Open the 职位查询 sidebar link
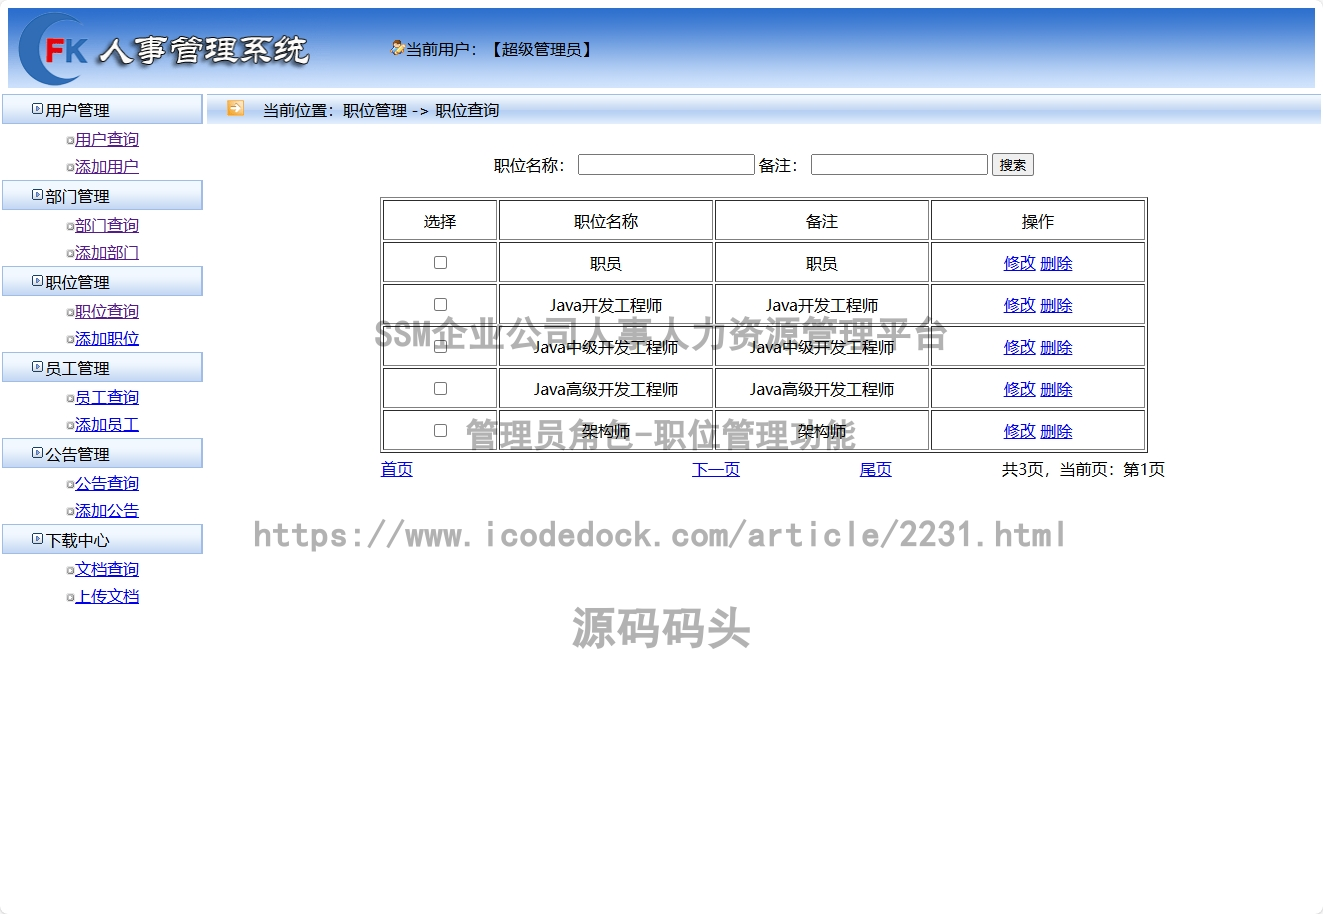The width and height of the screenshot is (1323, 914). 107,311
